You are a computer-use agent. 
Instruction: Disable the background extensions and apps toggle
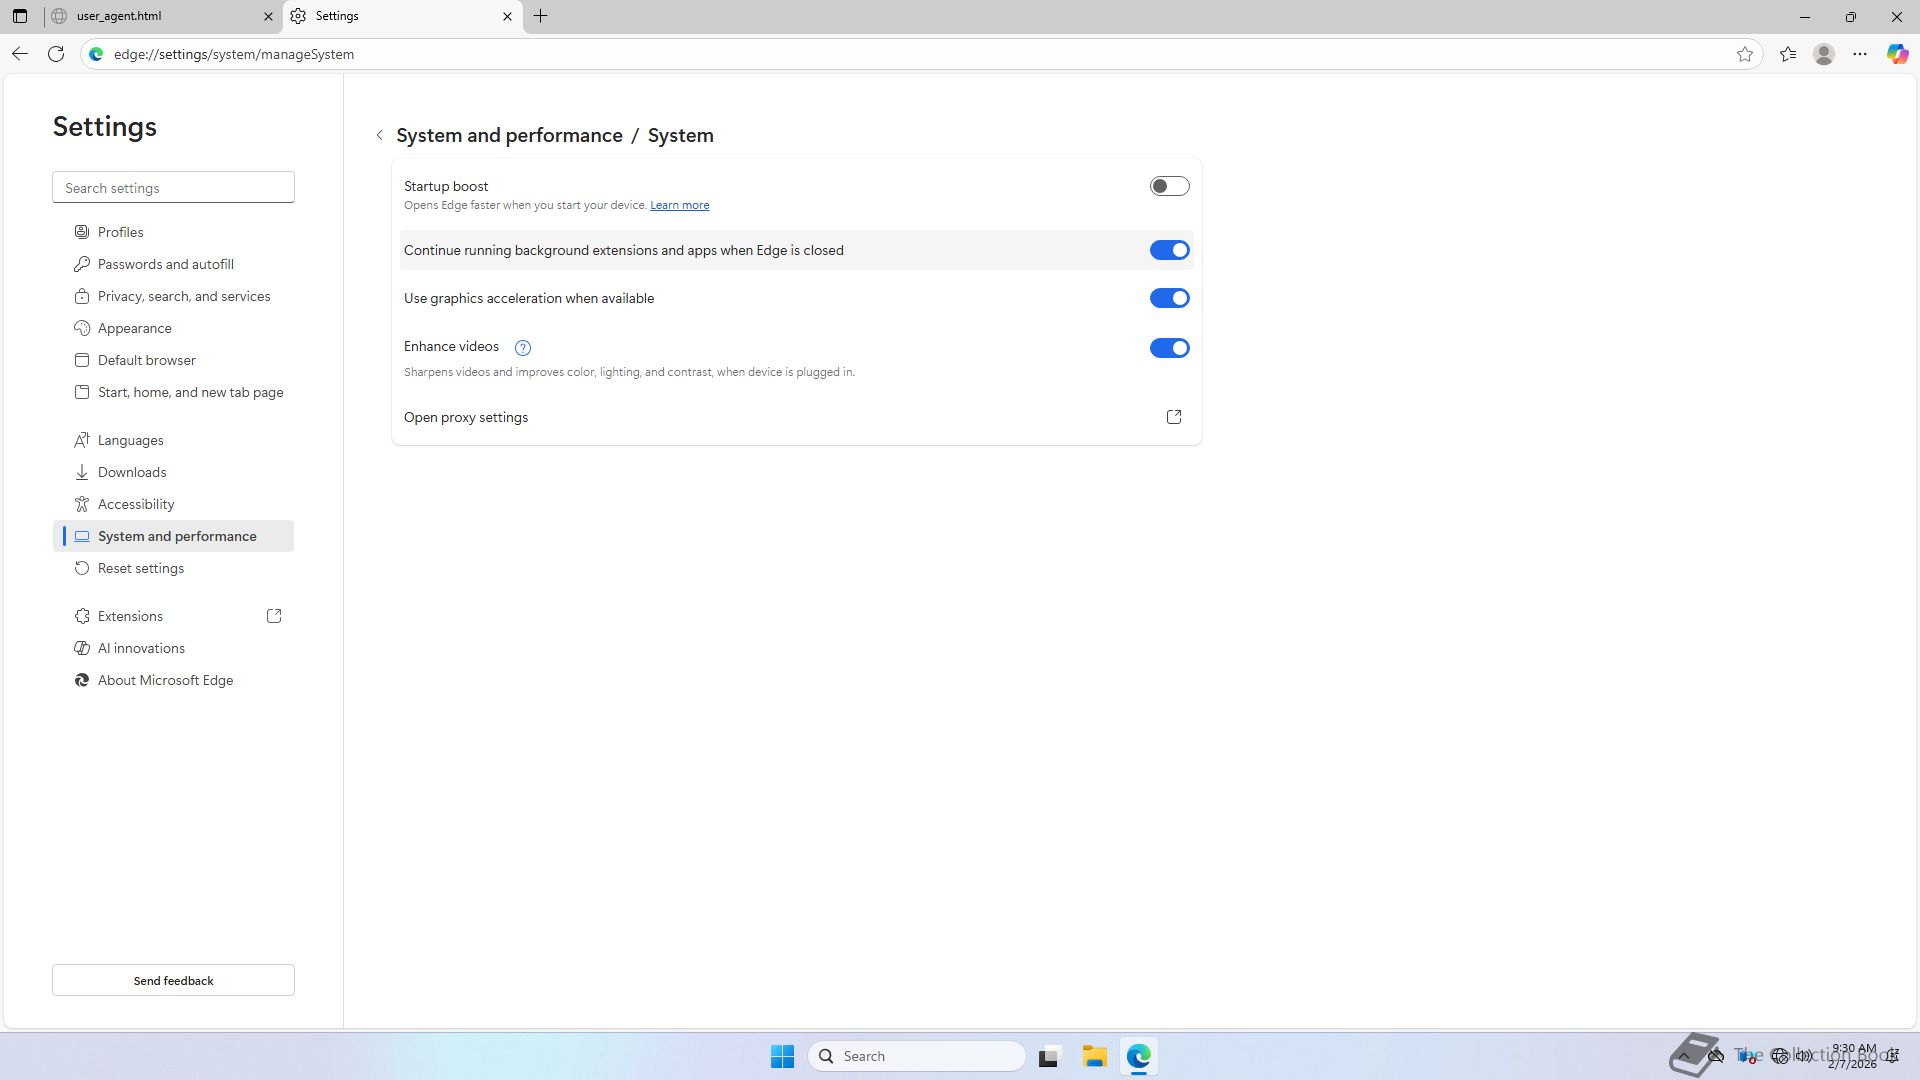[x=1169, y=250]
